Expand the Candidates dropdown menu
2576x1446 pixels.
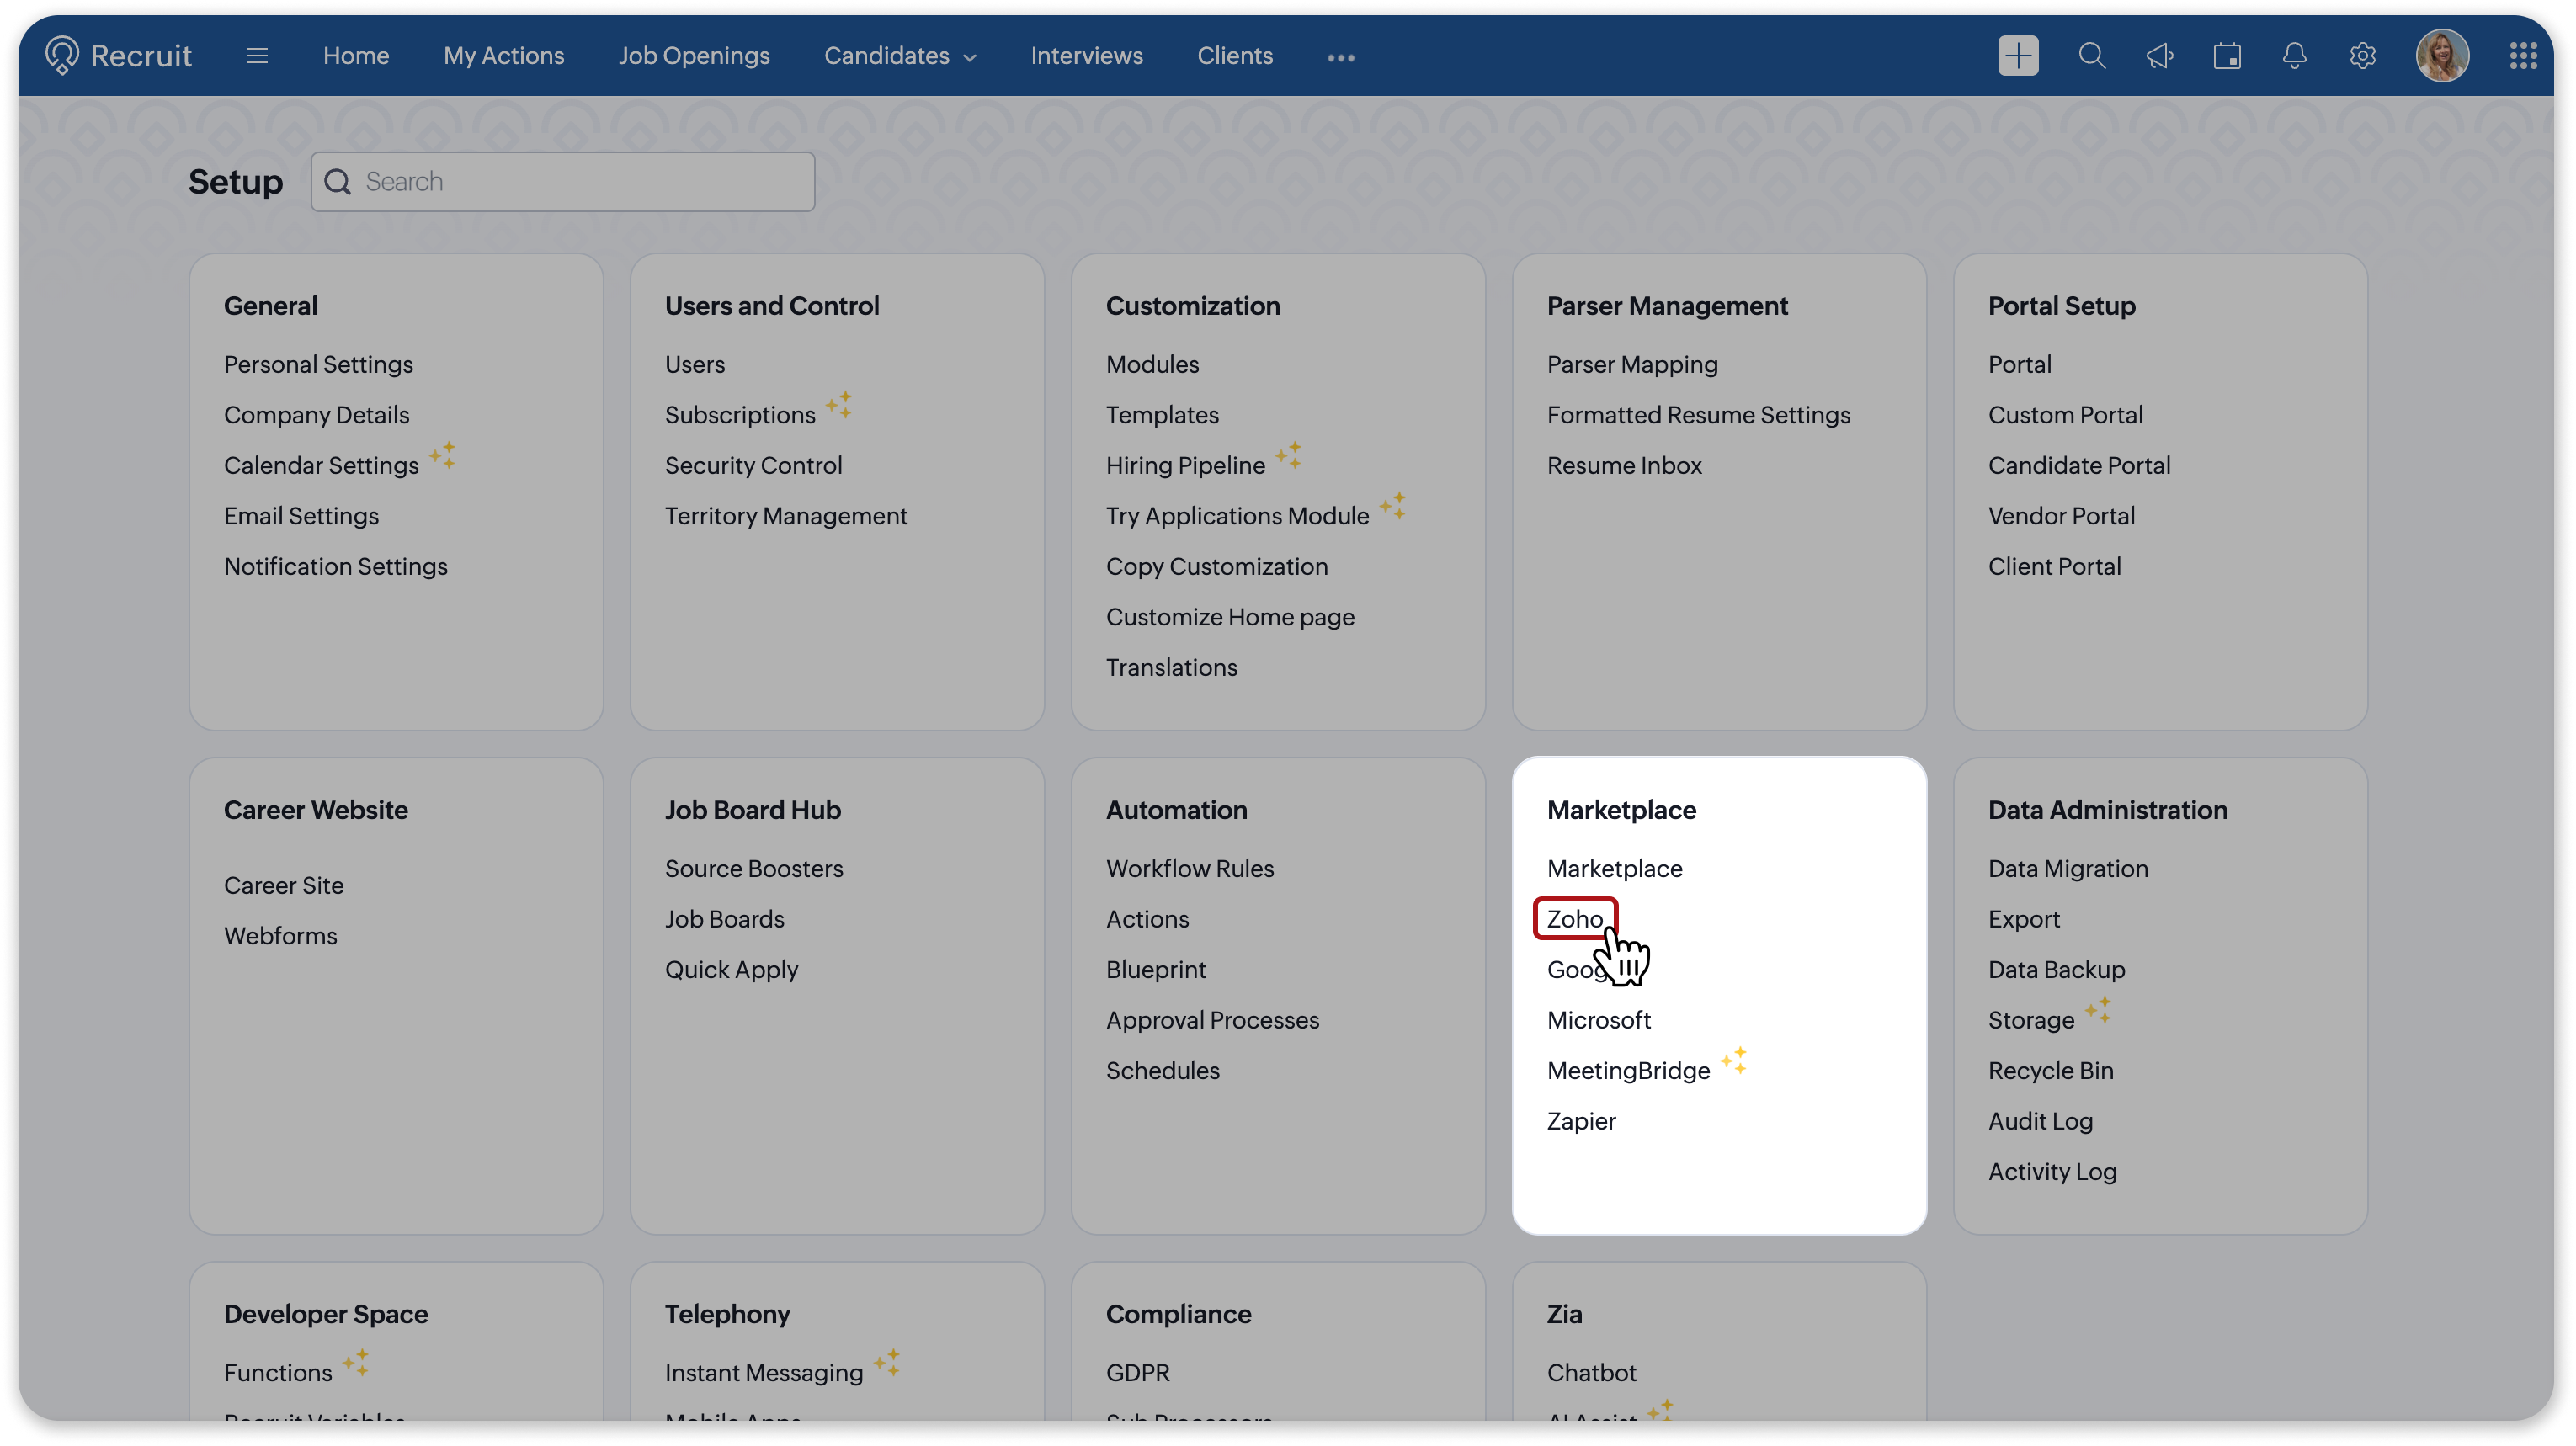[x=899, y=56]
